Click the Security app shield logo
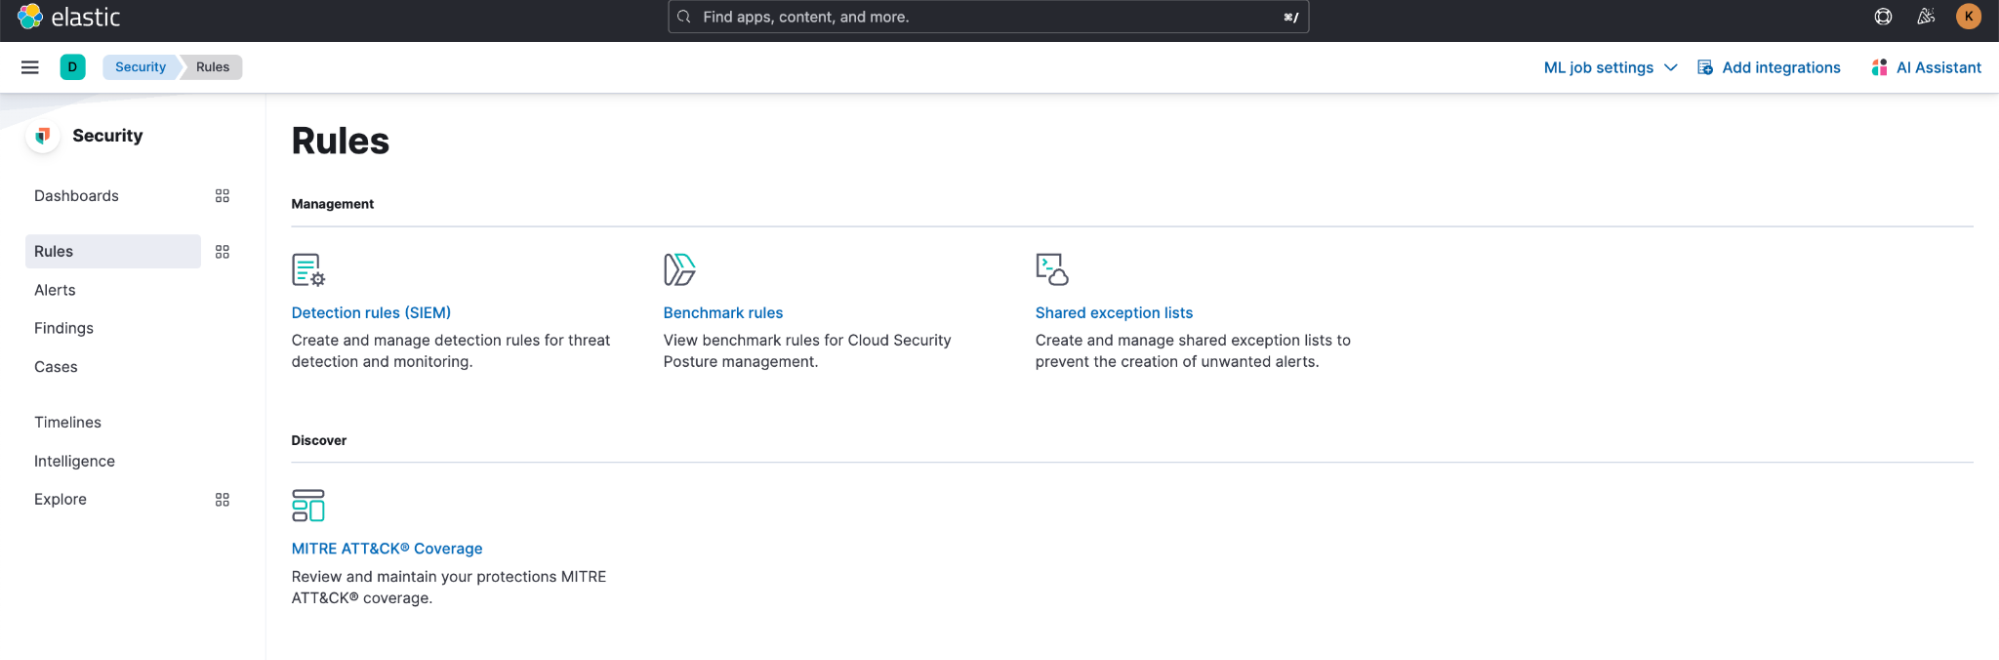The height and width of the screenshot is (660, 1999). pyautogui.click(x=43, y=135)
